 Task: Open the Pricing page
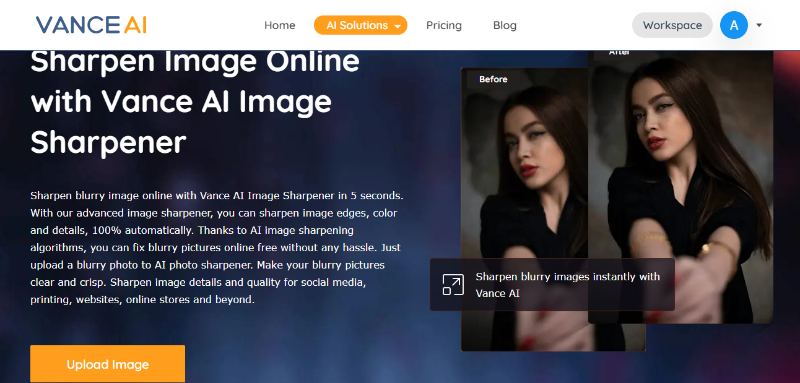(x=444, y=25)
